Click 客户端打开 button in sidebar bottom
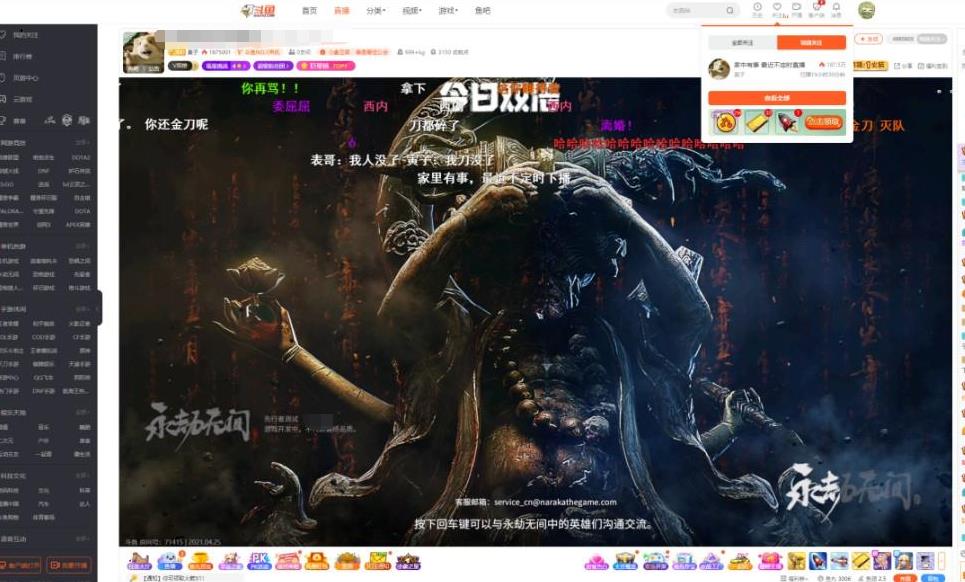Image resolution: width=965 pixels, height=582 pixels. [22, 565]
